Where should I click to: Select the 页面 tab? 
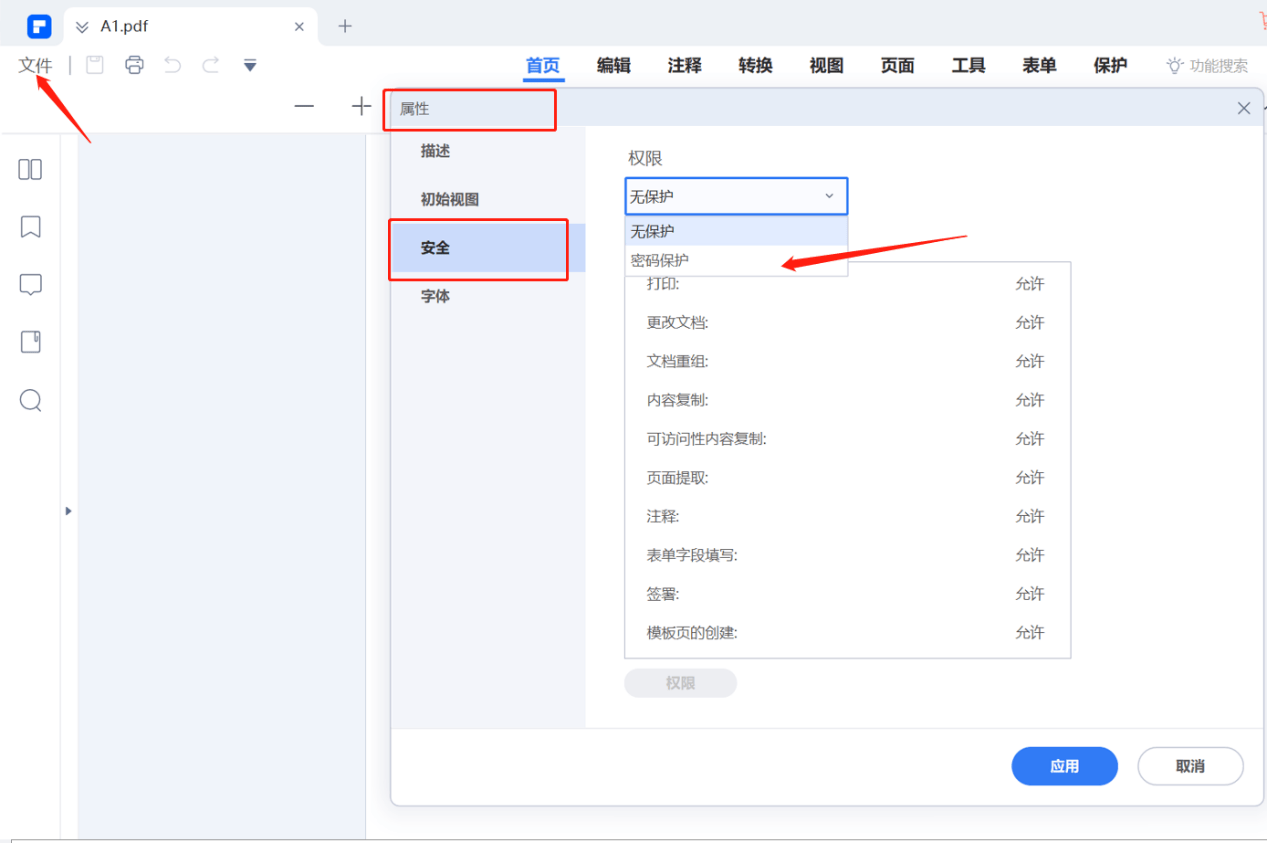(x=898, y=66)
